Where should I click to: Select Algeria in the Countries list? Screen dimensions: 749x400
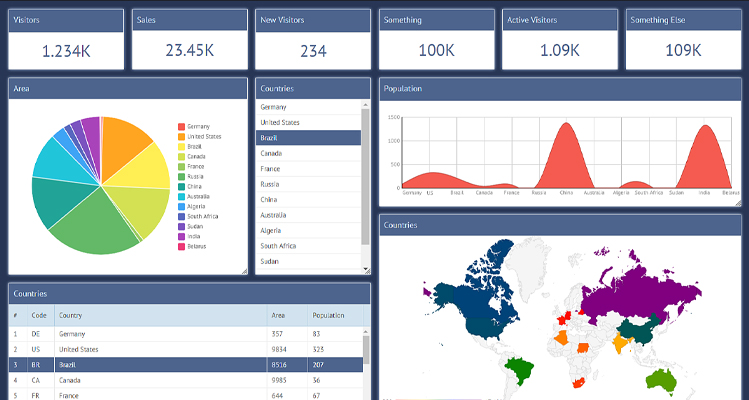point(308,230)
